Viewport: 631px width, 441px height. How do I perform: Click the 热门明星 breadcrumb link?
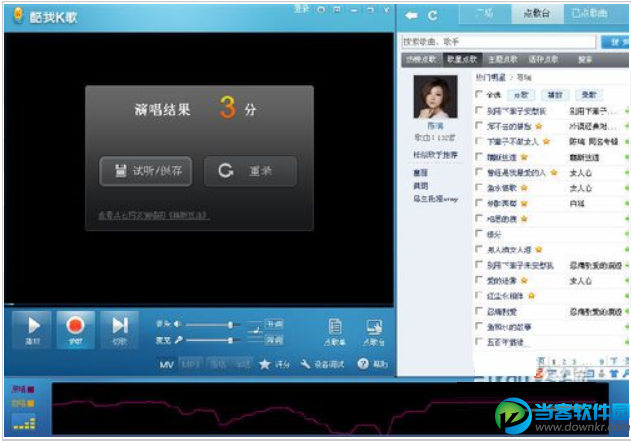coord(490,77)
